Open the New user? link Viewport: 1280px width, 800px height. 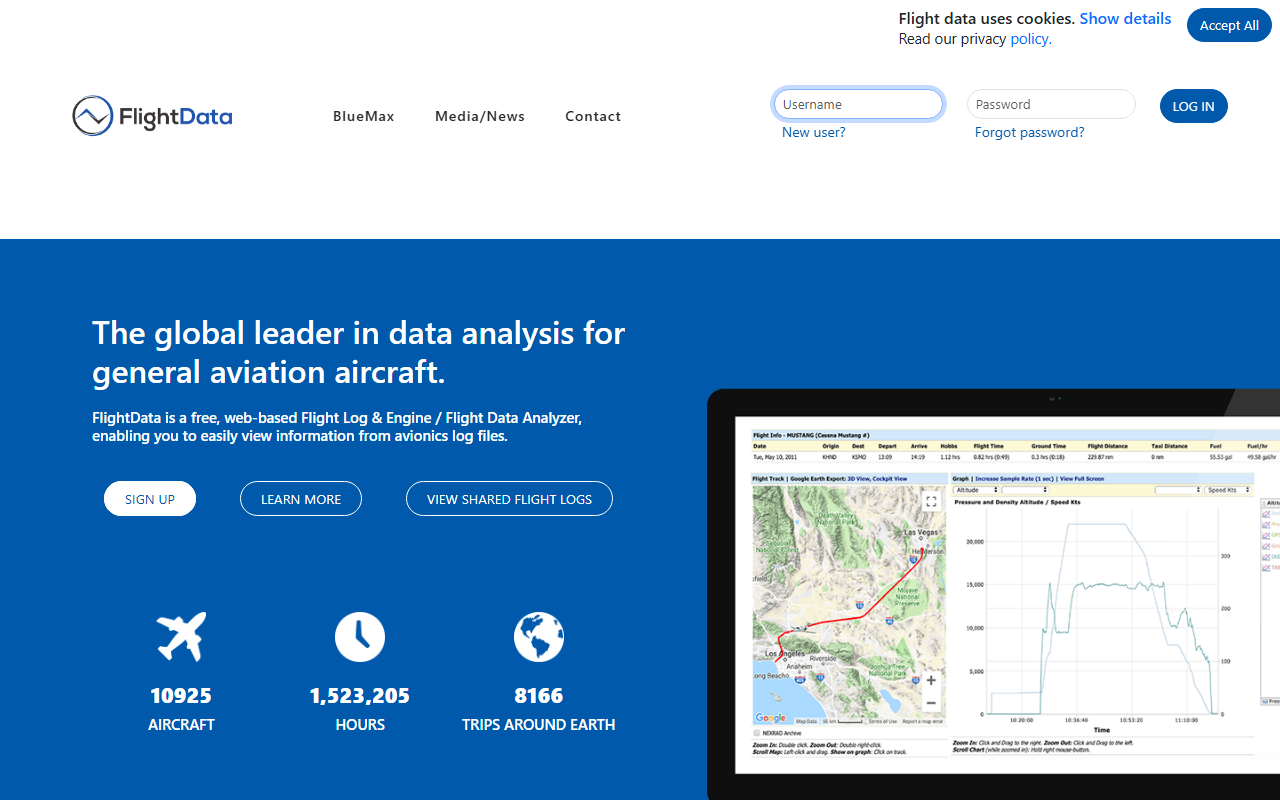click(x=814, y=132)
